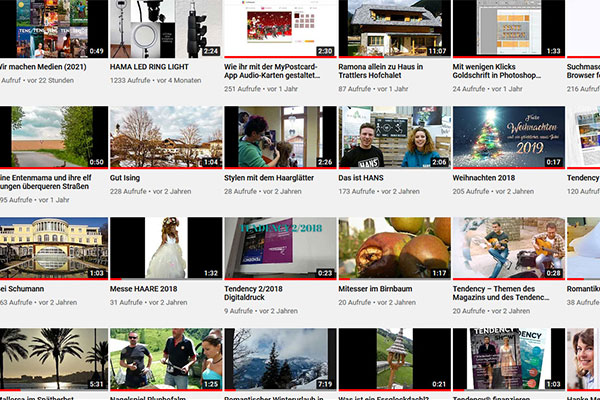Open the 'Wir machen Medien (2021)' thumbnail
600x400 pixels.
(x=54, y=29)
